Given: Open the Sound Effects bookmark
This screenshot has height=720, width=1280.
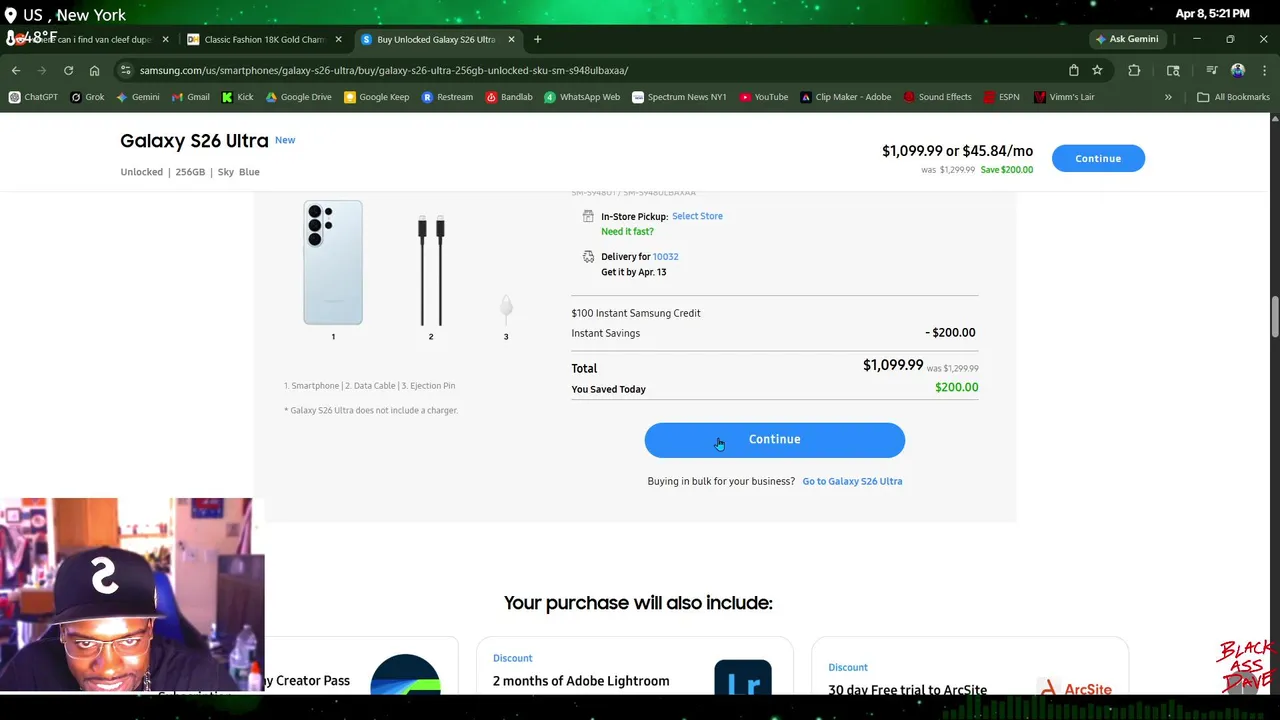Looking at the screenshot, I should 937,97.
